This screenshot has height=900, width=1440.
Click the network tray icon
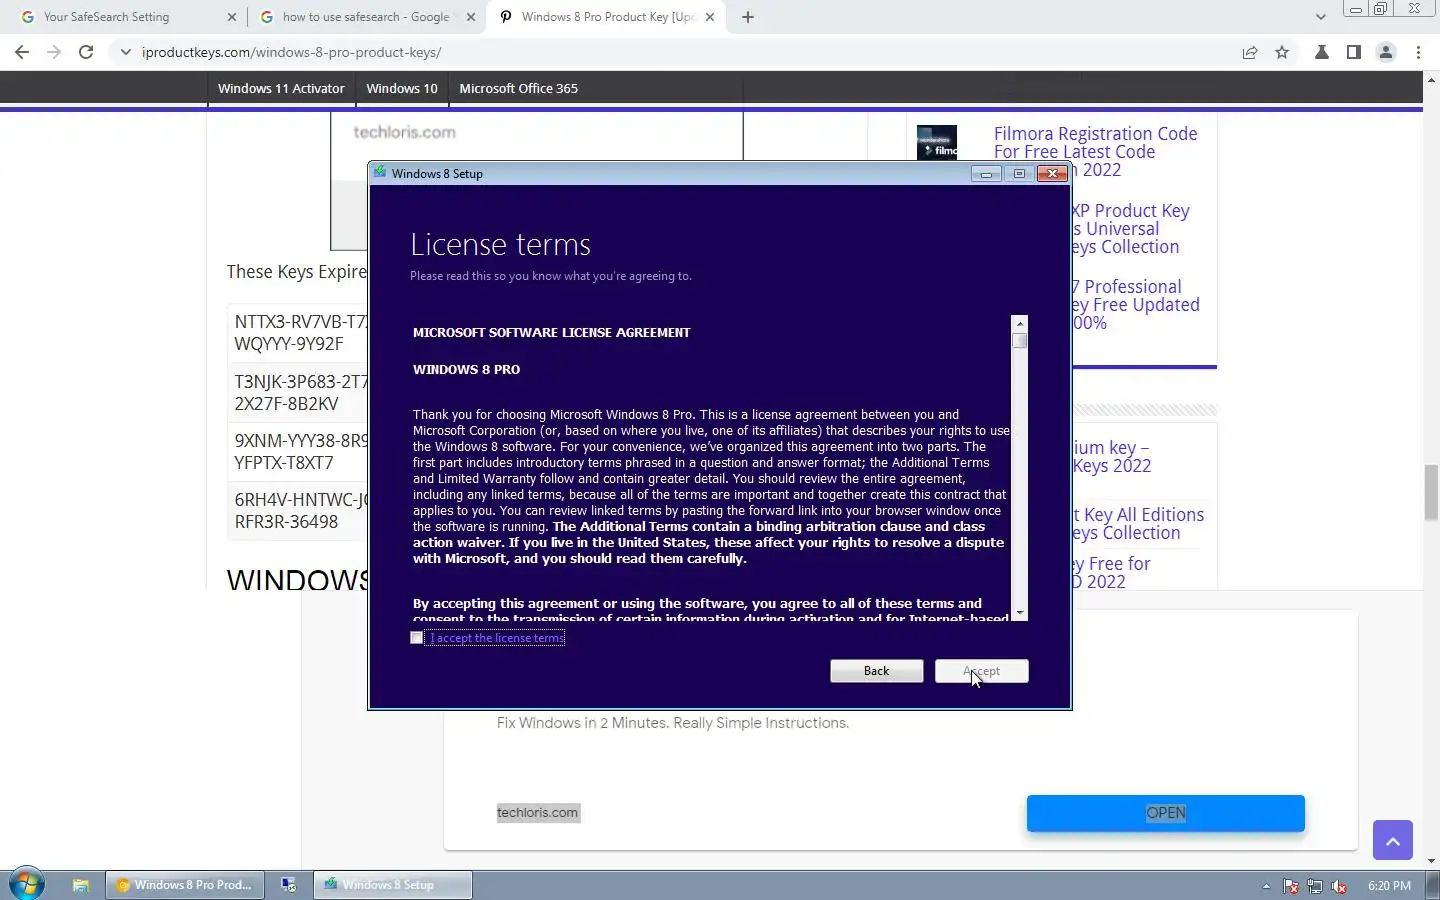[x=1315, y=886]
